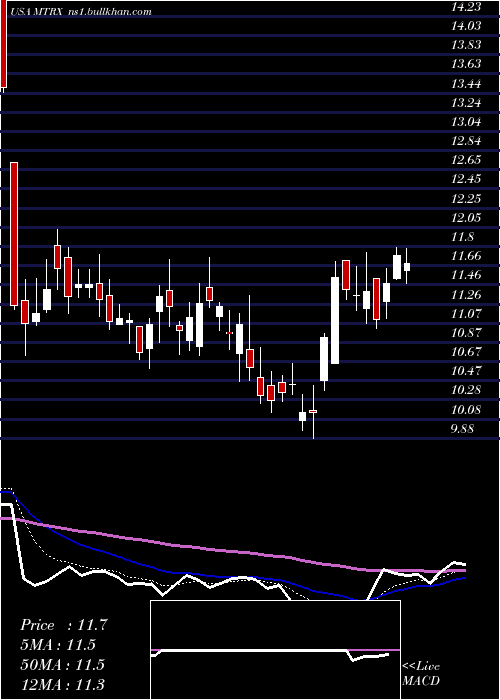Click the 5MA : 11.5 readout
Screen dimensions: 500x700
pyautogui.click(x=58, y=645)
